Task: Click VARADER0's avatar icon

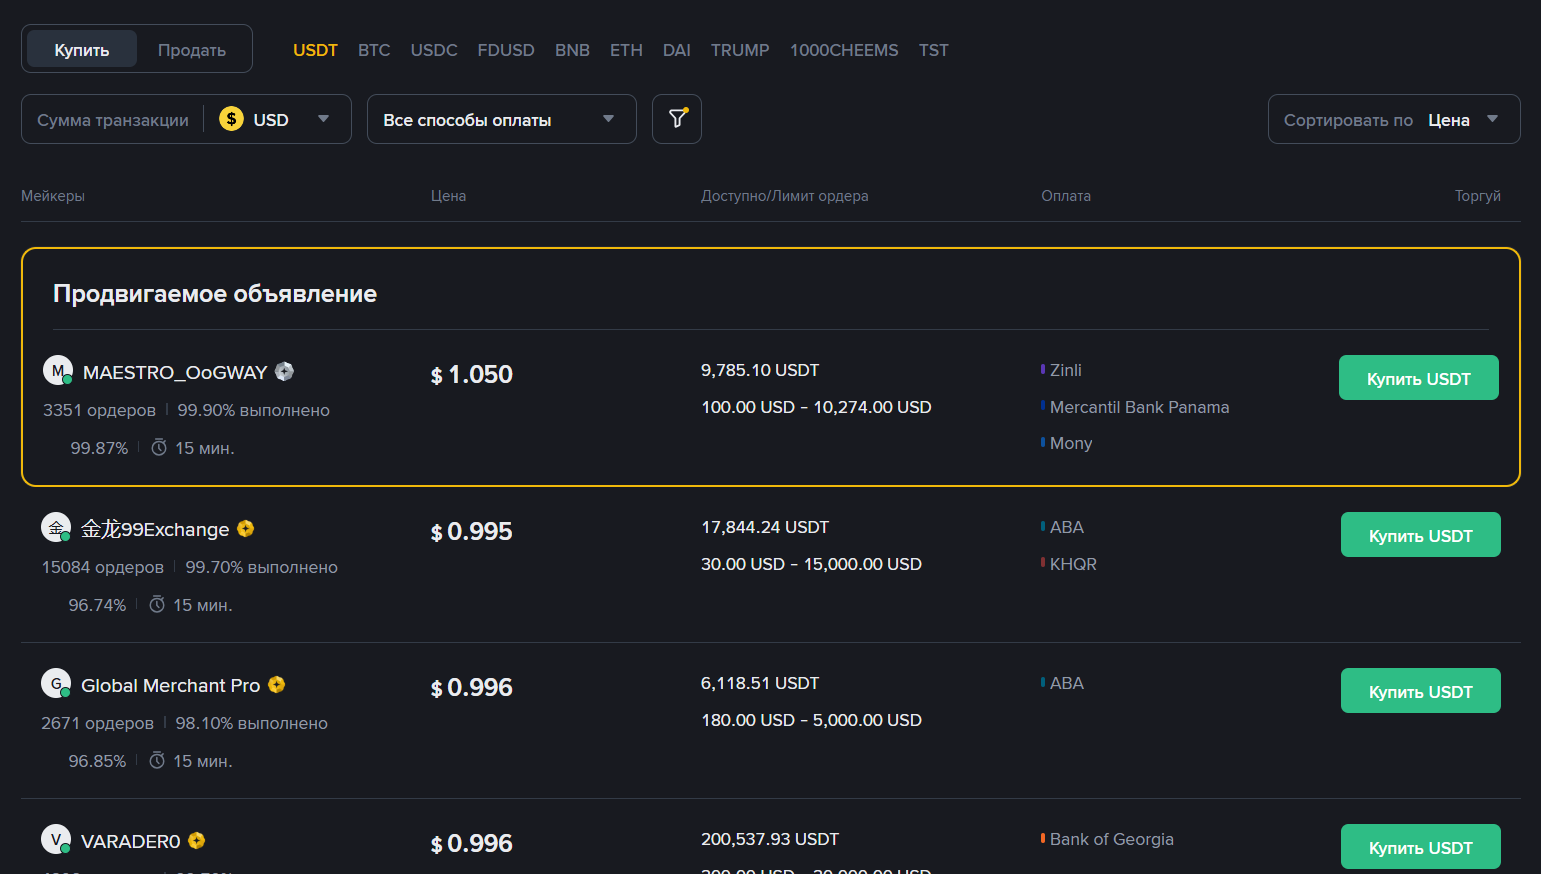Action: point(57,839)
